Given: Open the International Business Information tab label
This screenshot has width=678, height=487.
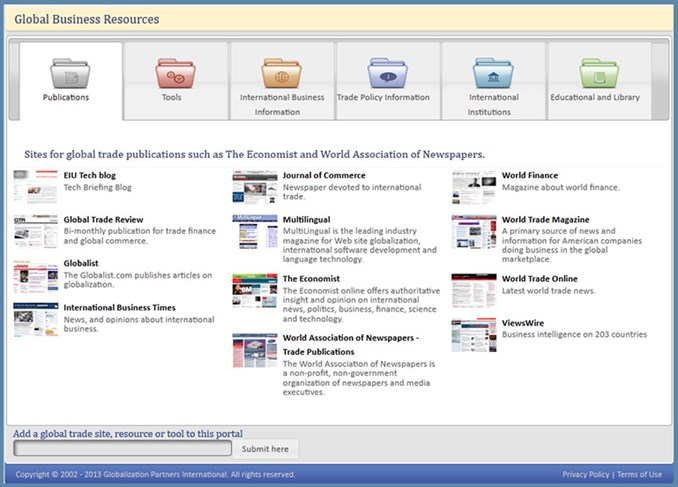Looking at the screenshot, I should (x=282, y=104).
